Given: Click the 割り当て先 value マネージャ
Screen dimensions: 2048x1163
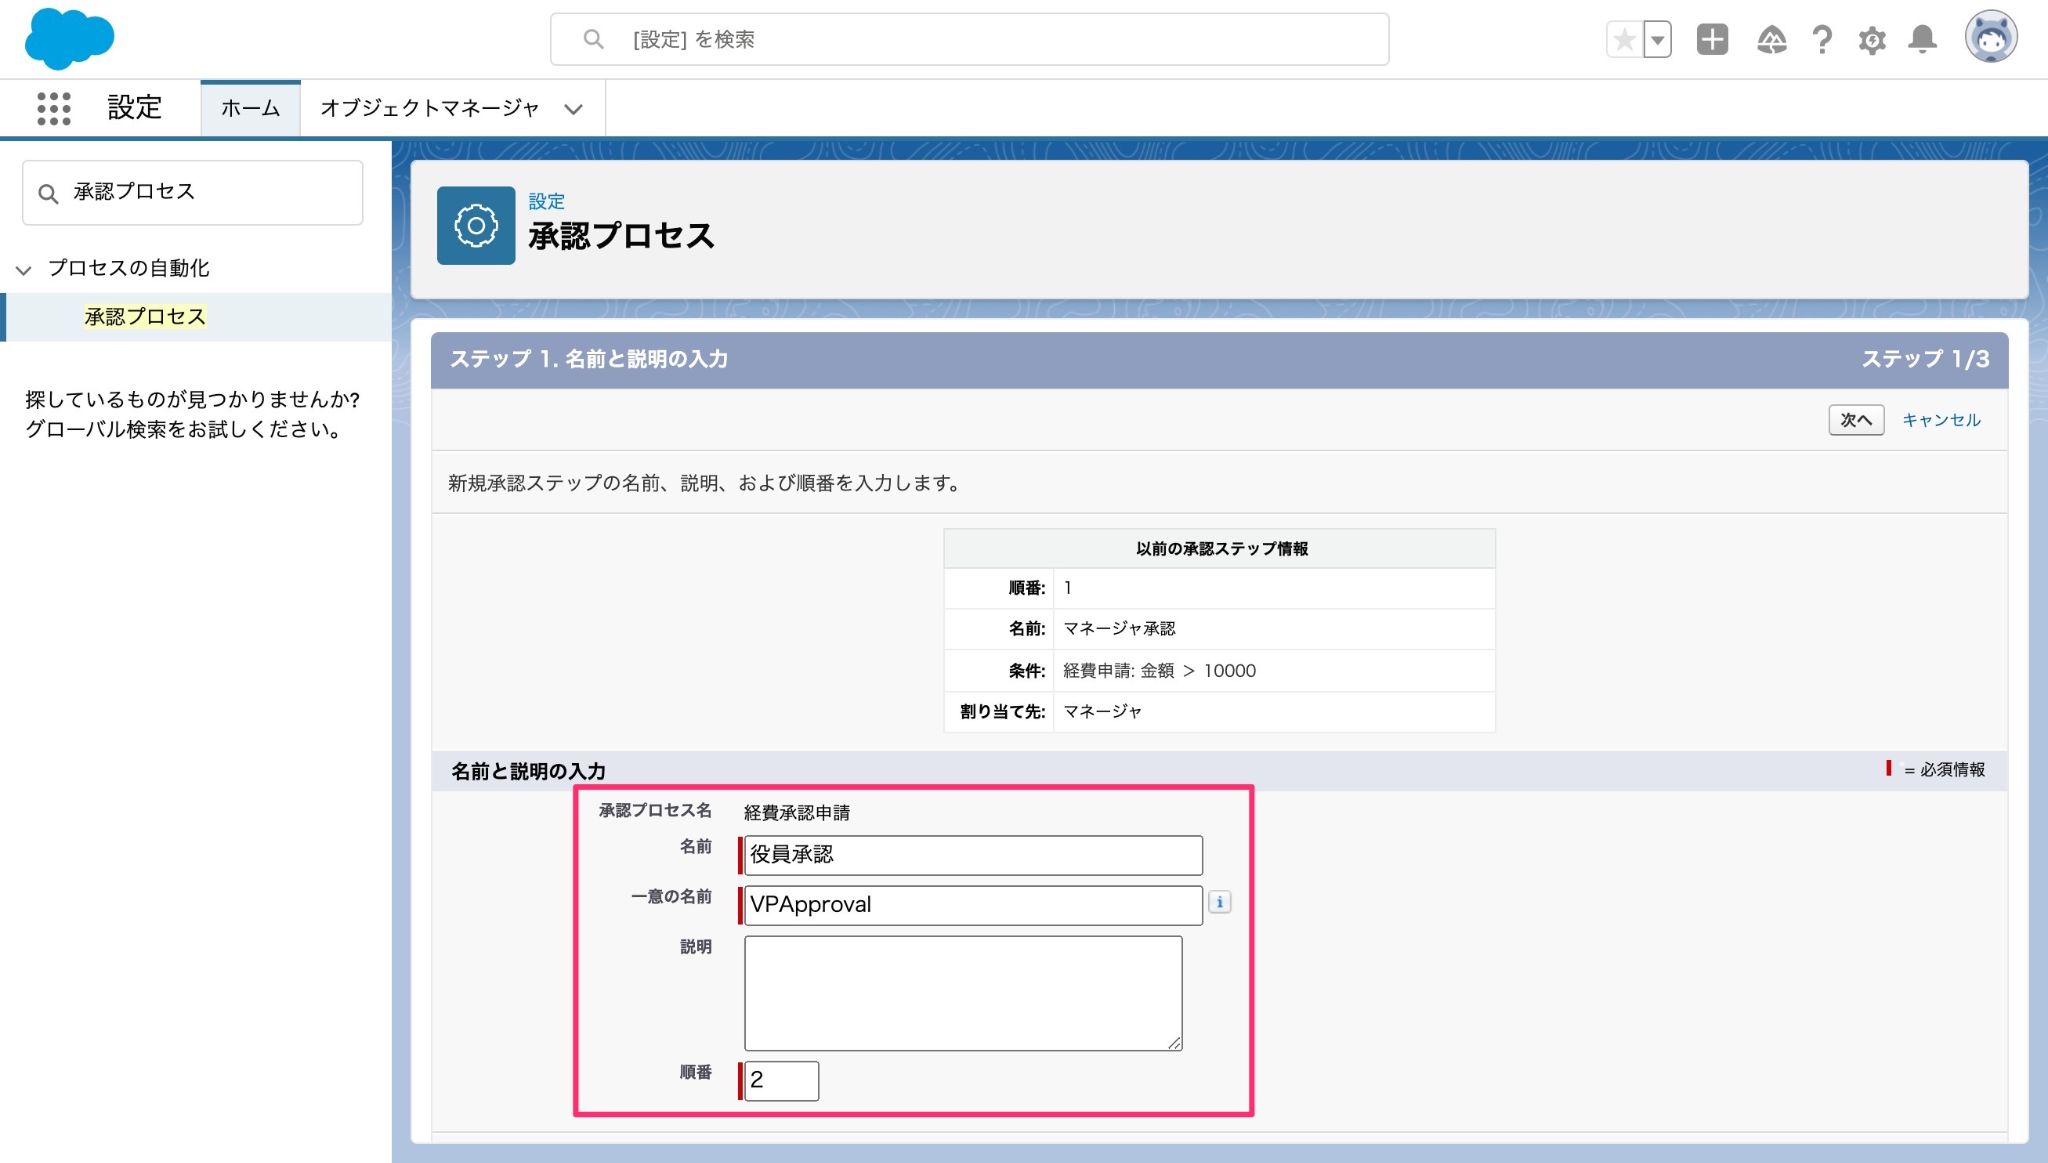Looking at the screenshot, I should [x=1102, y=712].
